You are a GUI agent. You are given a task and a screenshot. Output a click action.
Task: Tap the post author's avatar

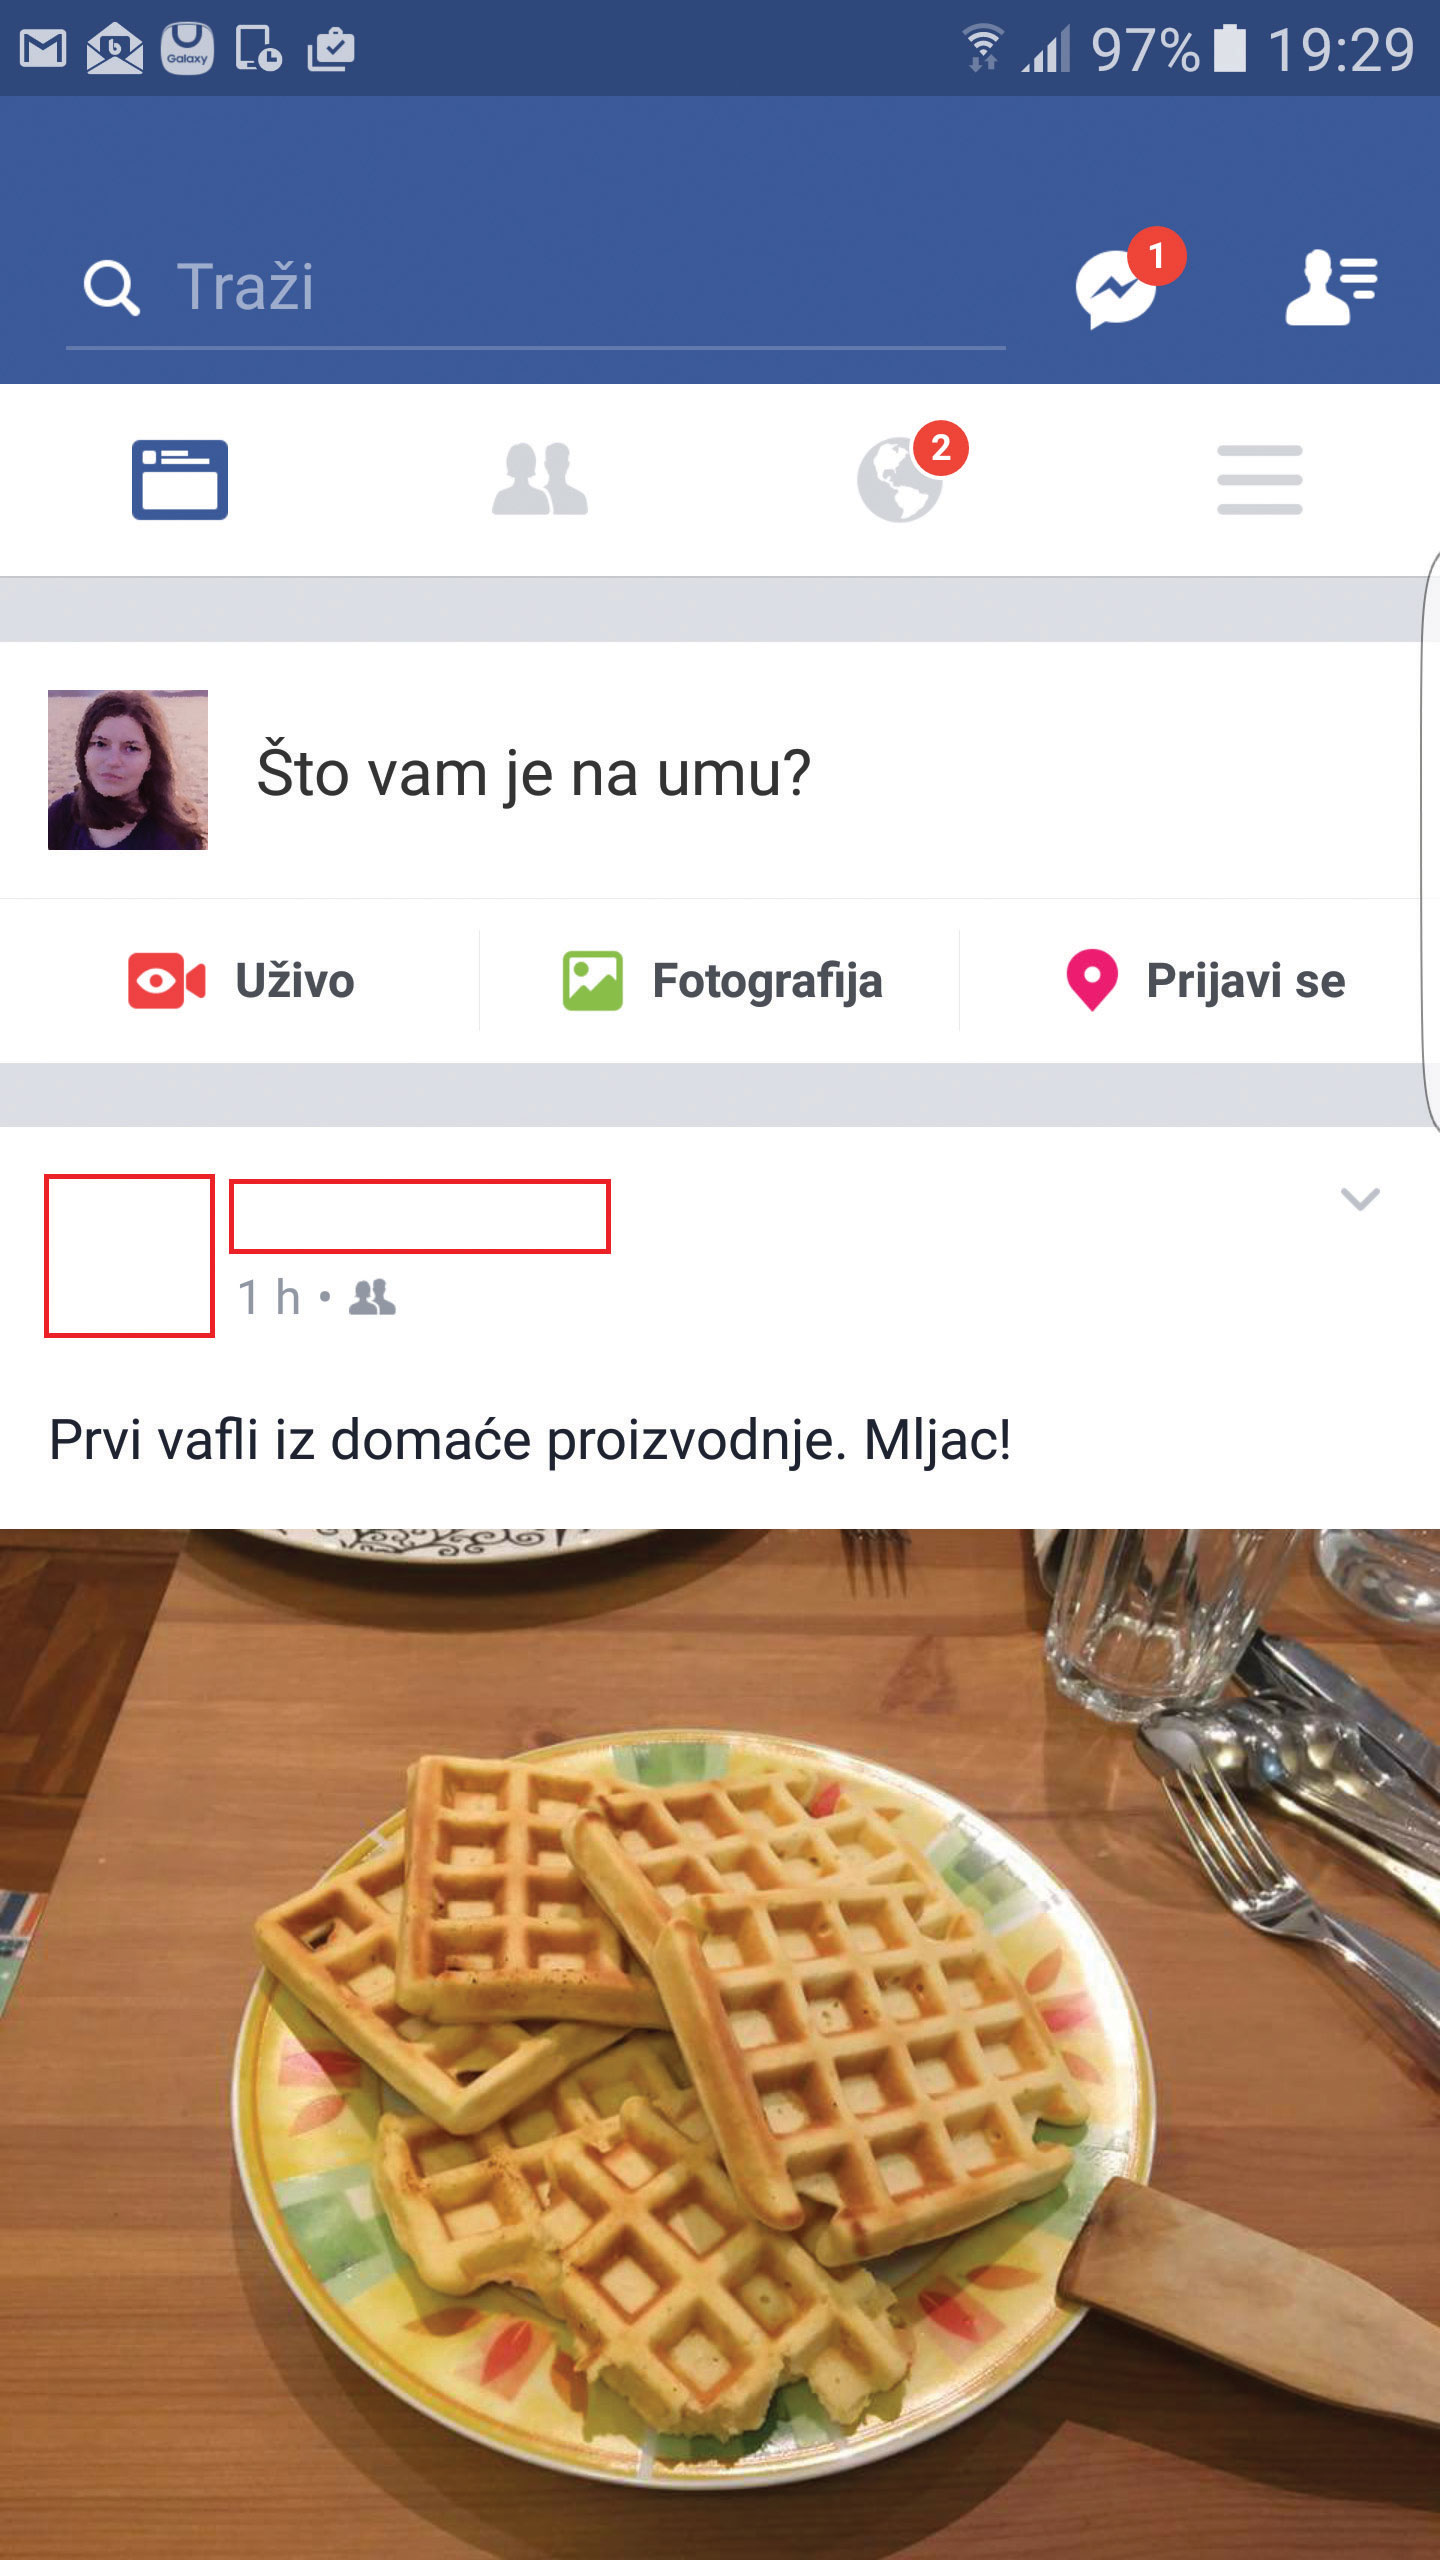(130, 1255)
